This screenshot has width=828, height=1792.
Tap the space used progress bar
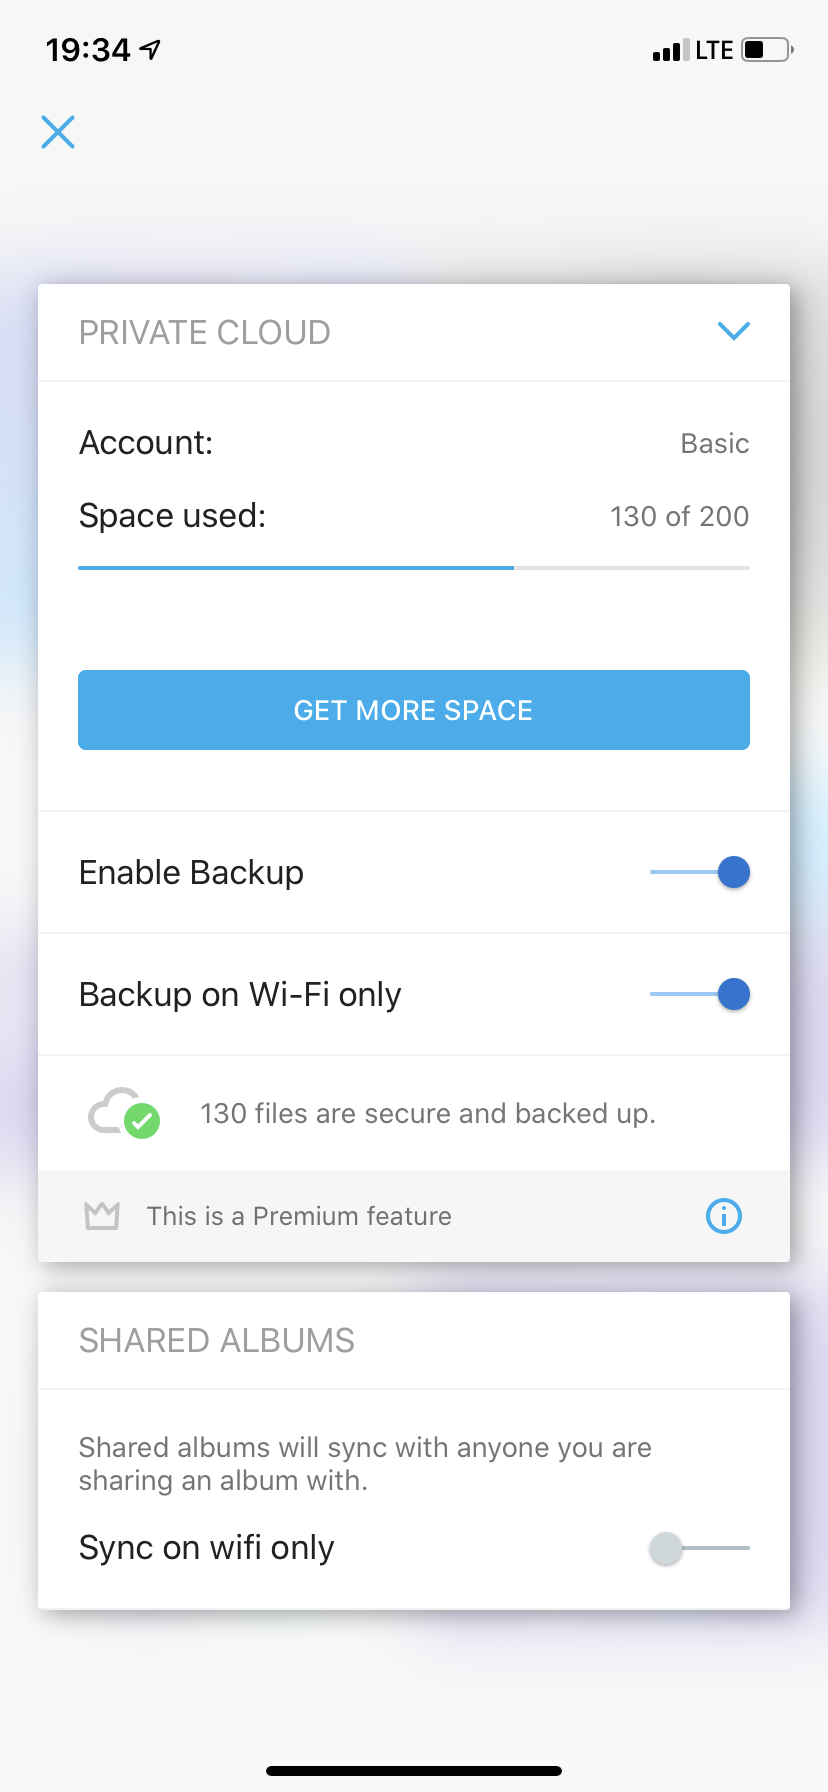click(x=414, y=568)
